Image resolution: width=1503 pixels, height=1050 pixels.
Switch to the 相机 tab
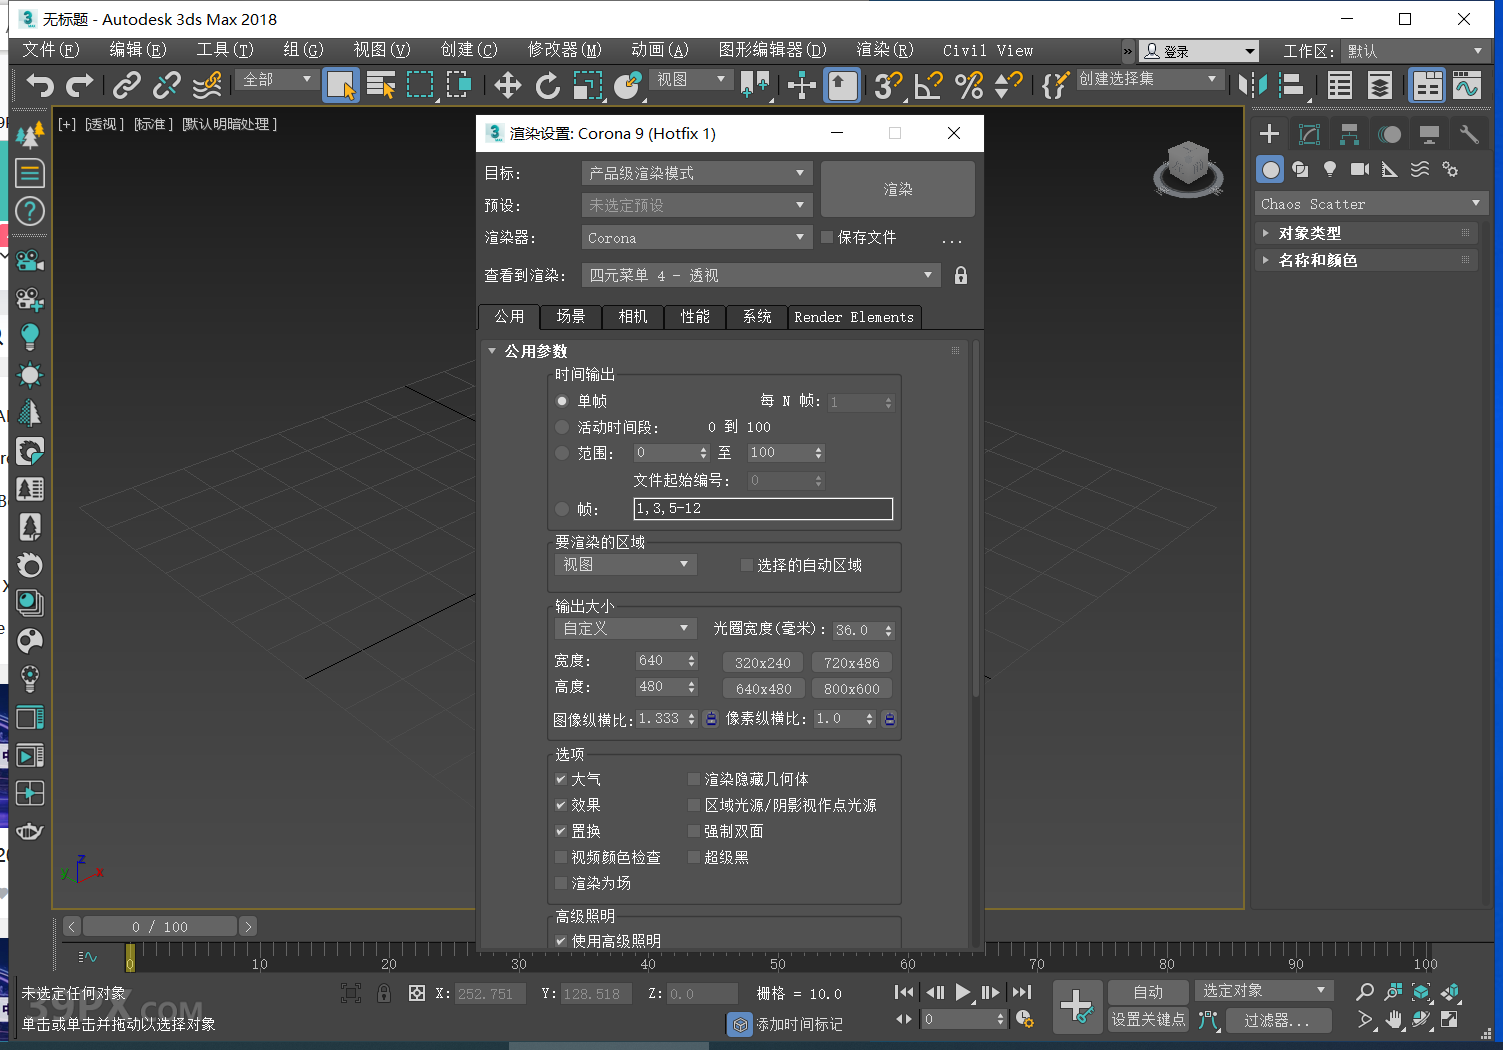click(x=632, y=317)
